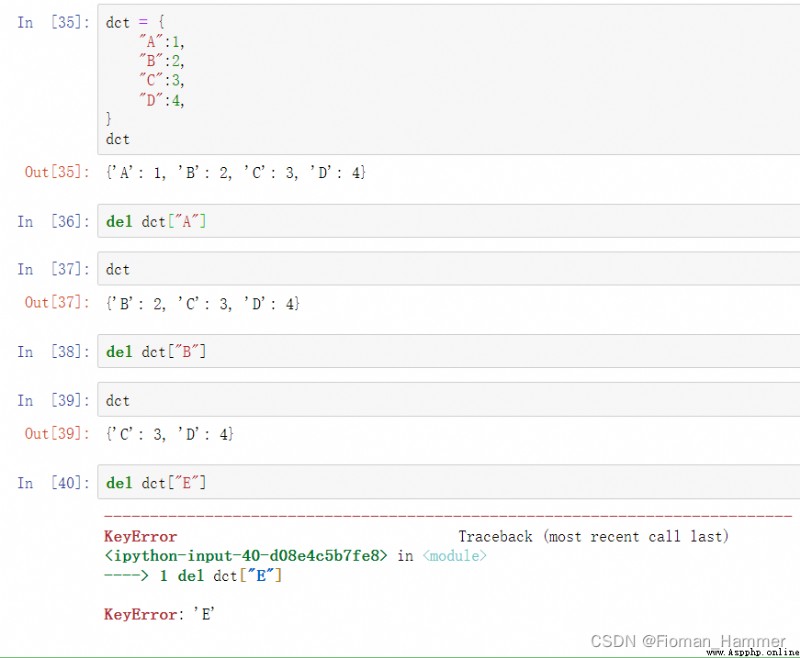Viewport: 800px width, 658px height.
Task: Click the Out[35] dictionary output text
Action: tap(236, 172)
